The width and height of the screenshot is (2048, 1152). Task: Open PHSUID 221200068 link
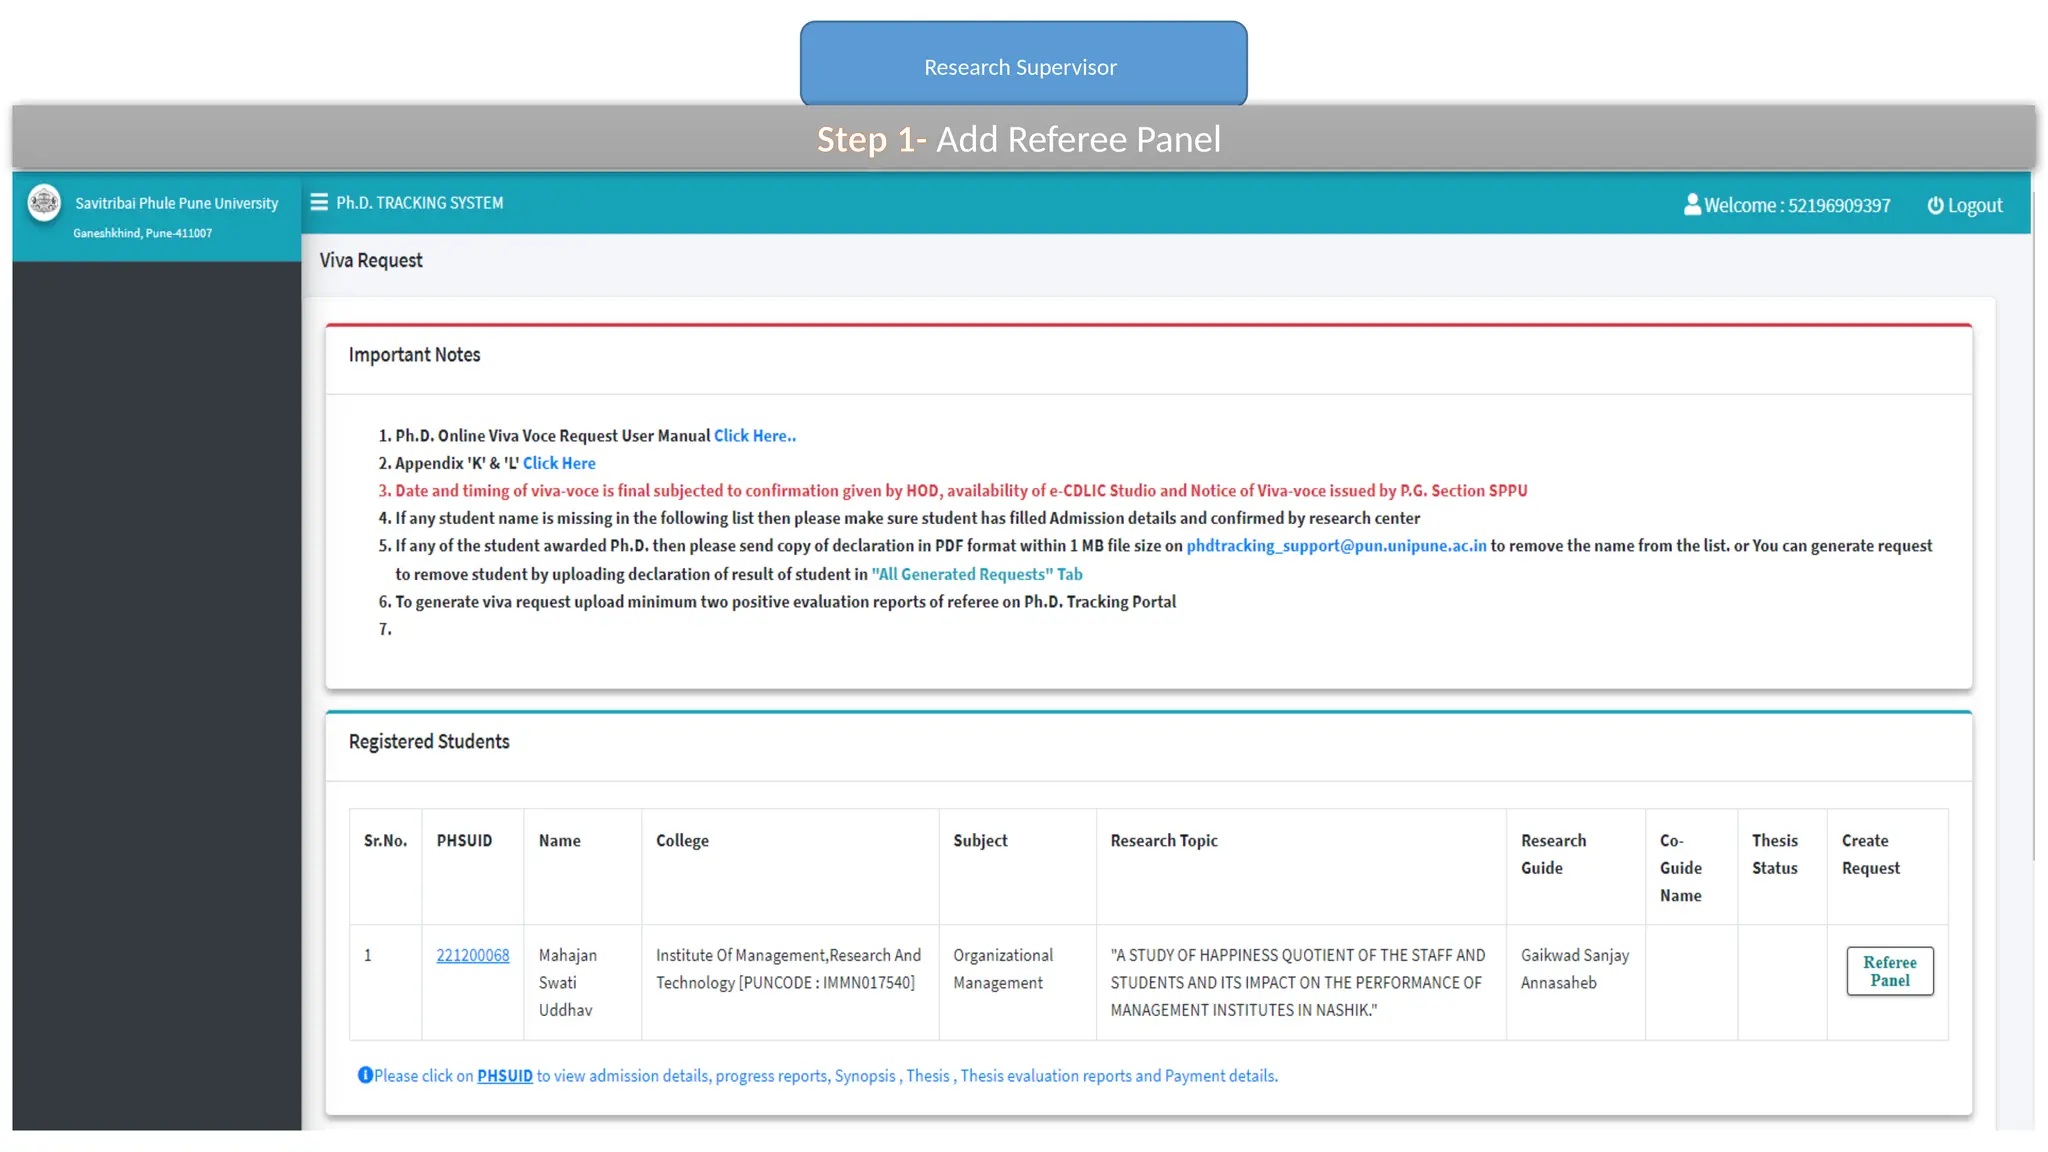point(472,955)
